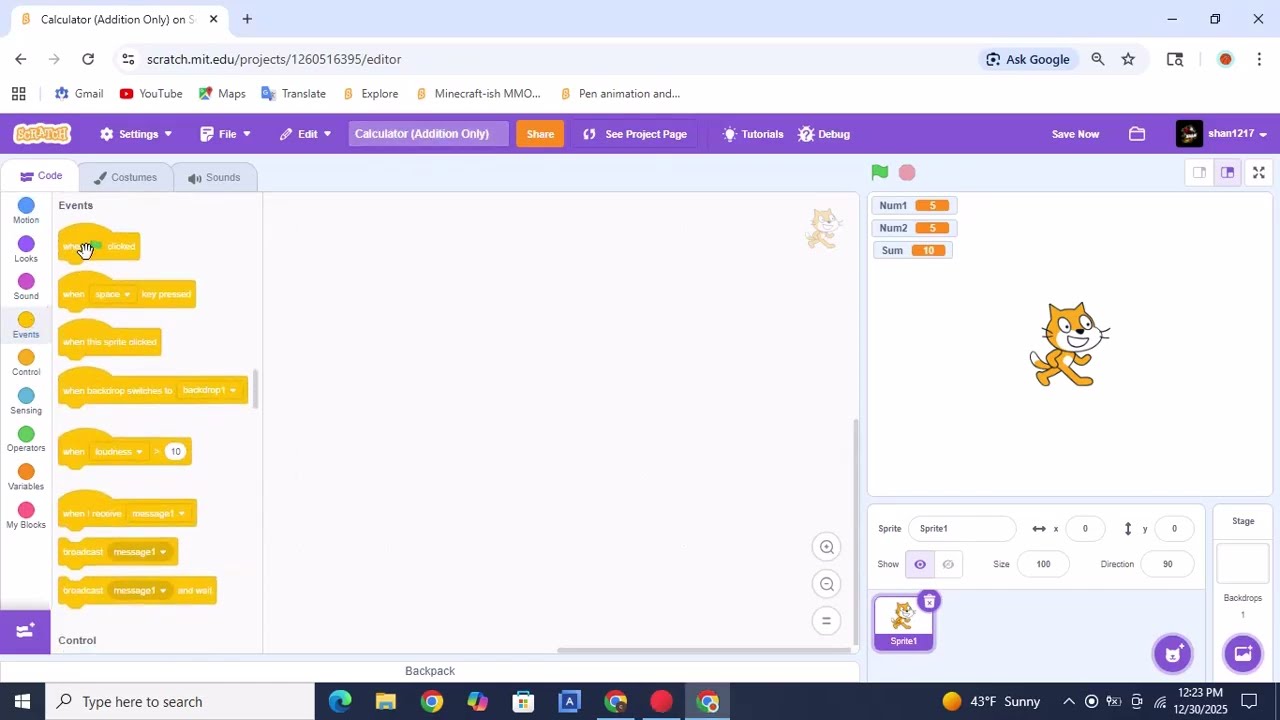Select the Operators block category

tap(26, 439)
